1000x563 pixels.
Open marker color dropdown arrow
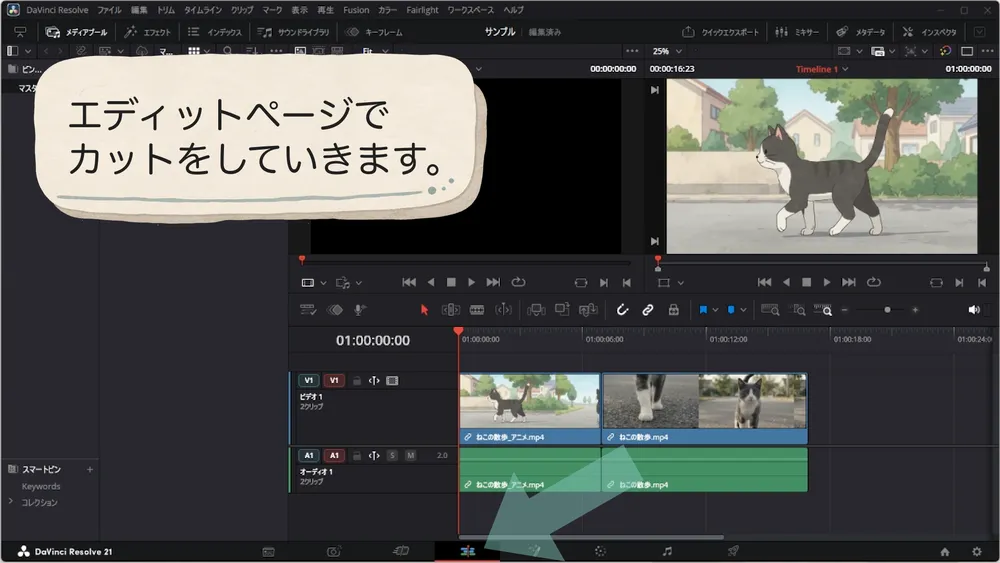pyautogui.click(x=743, y=310)
